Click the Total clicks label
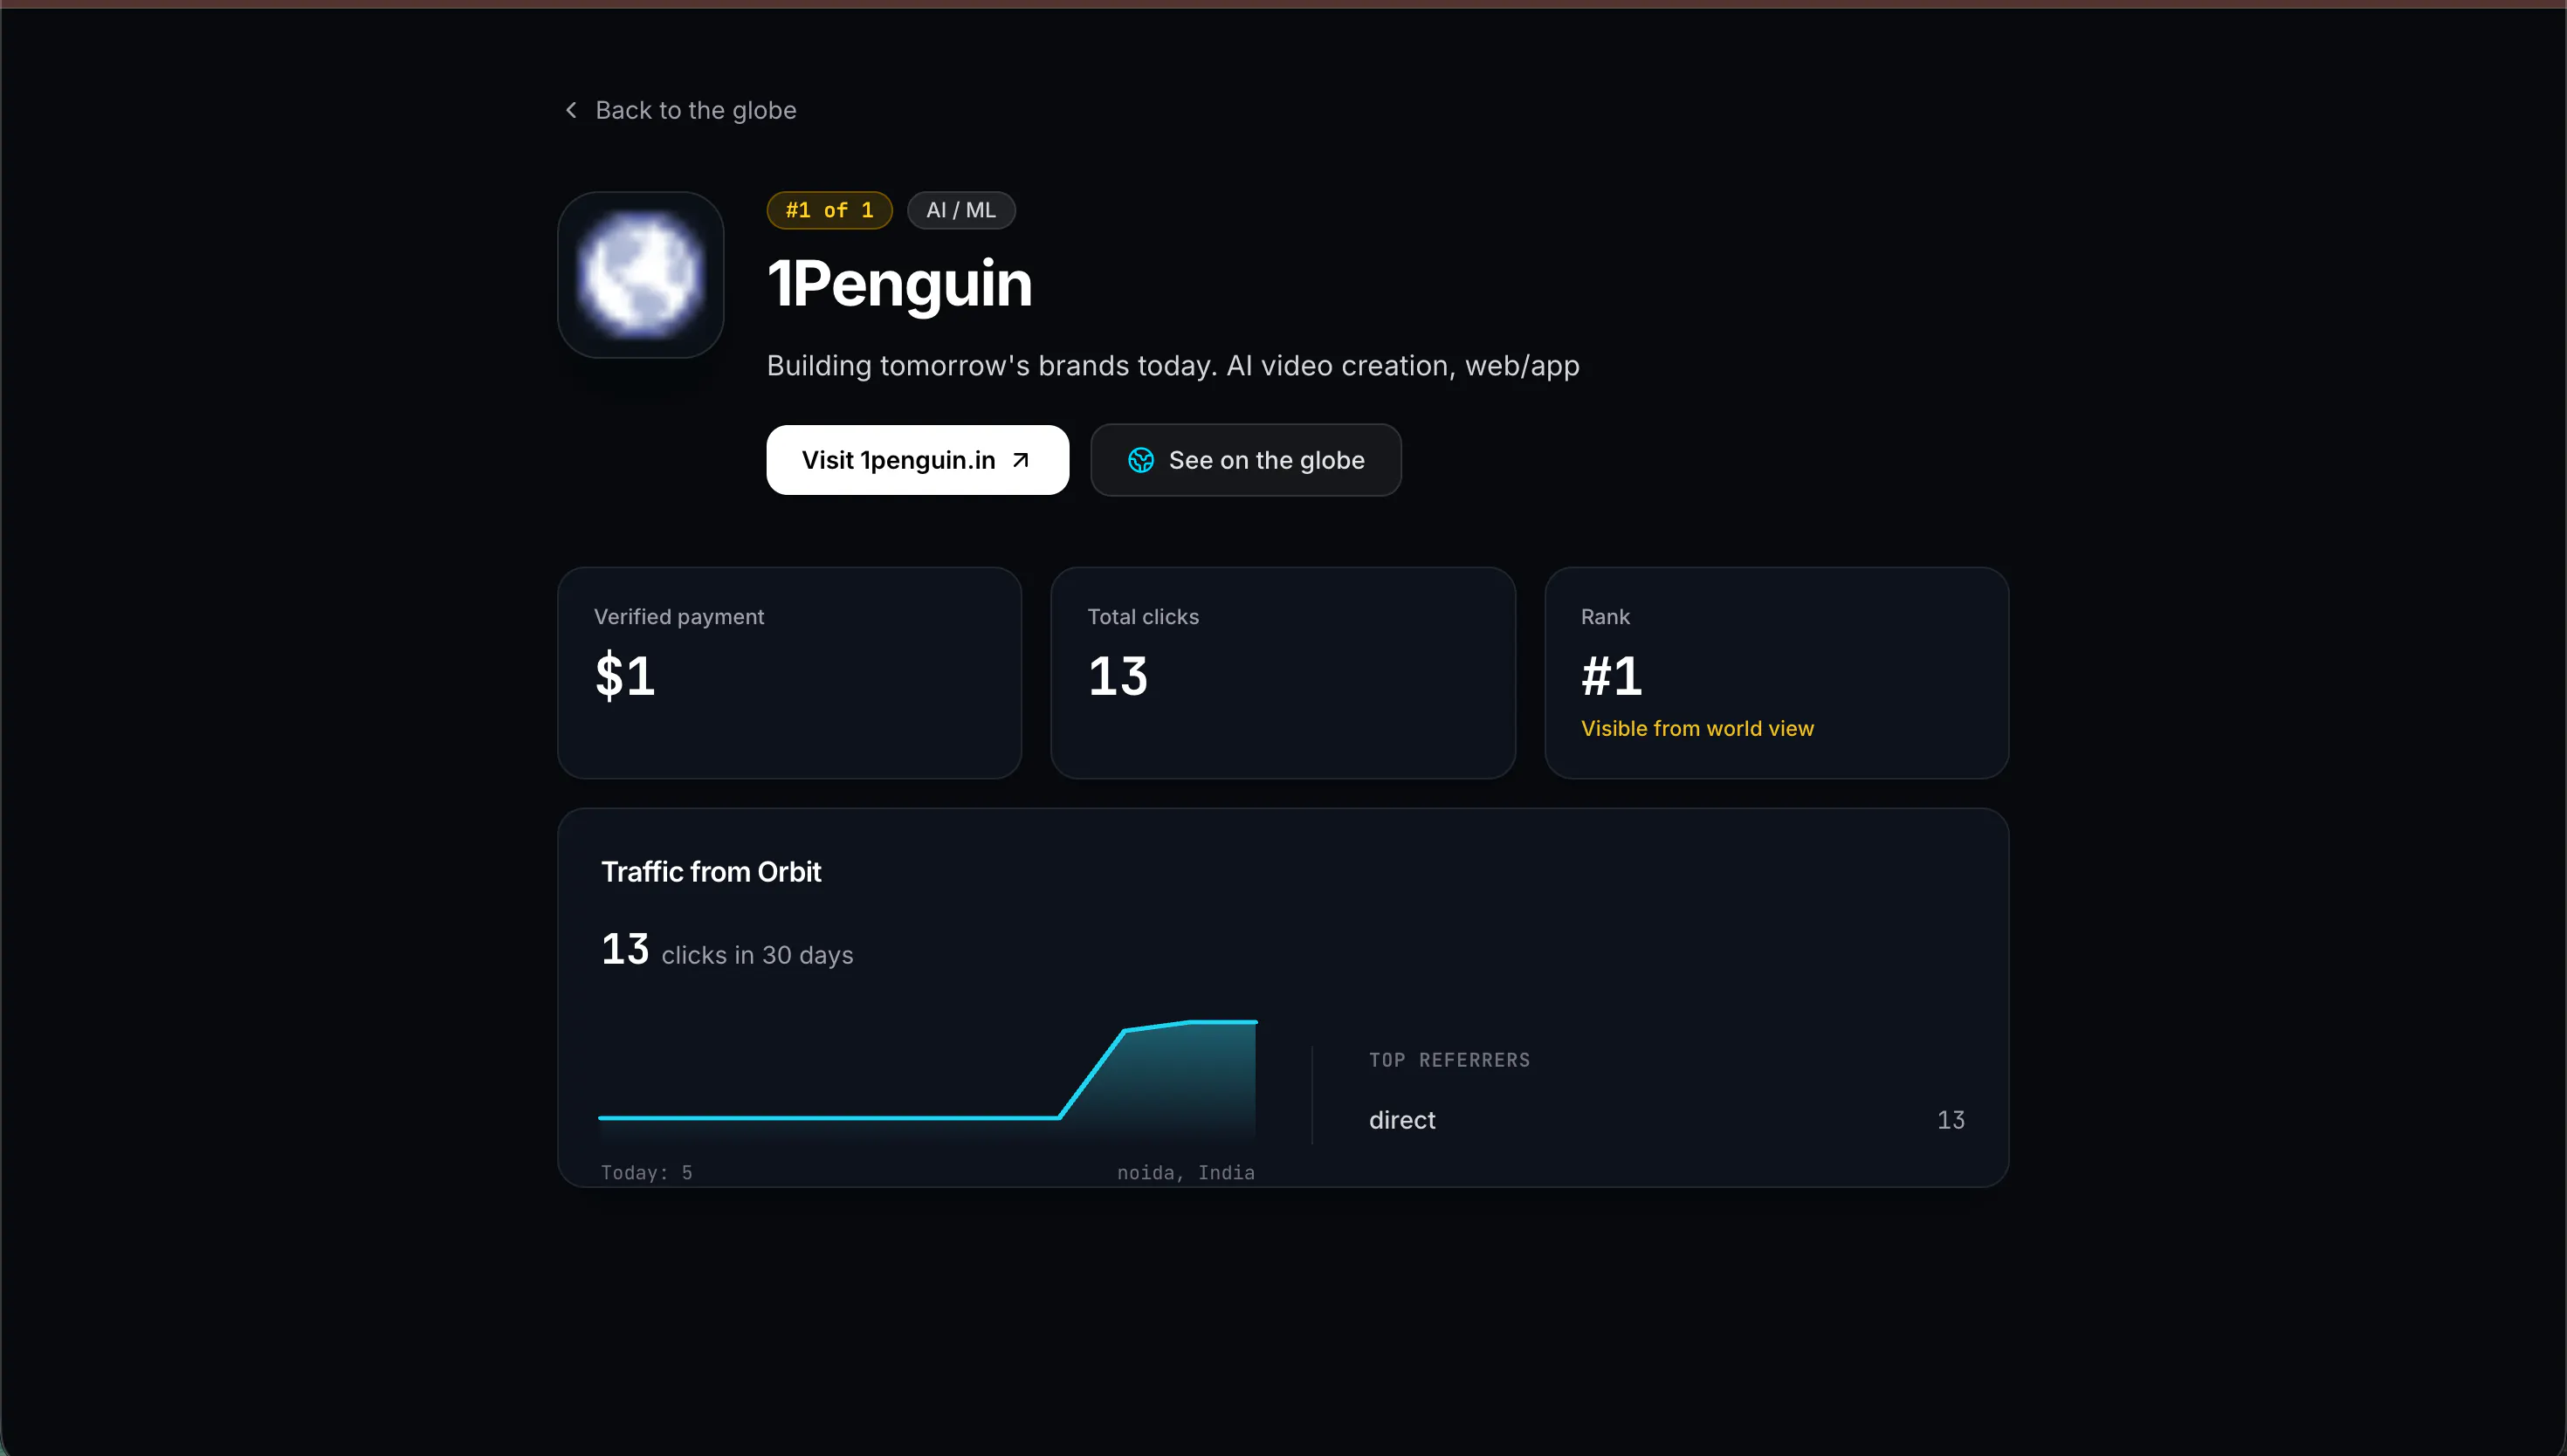This screenshot has width=2567, height=1456. [1143, 617]
